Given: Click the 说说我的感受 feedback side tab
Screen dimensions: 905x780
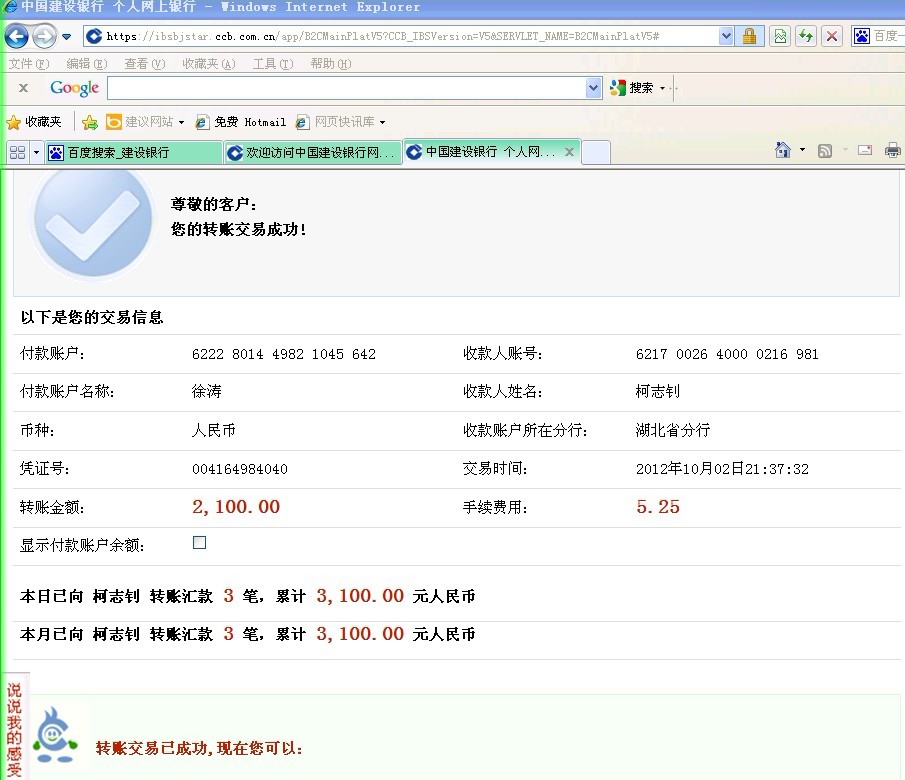Looking at the screenshot, I should (x=14, y=727).
